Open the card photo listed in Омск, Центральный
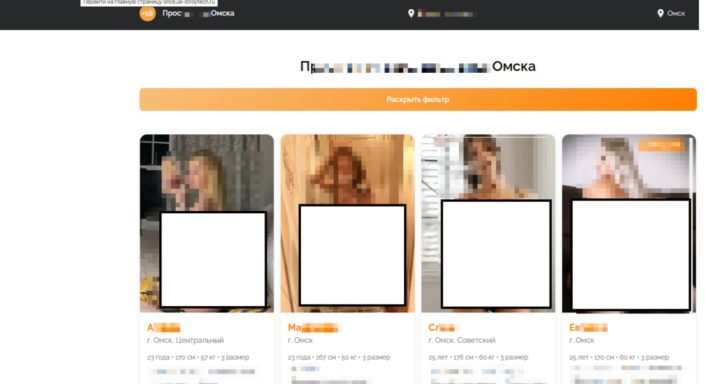Image resolution: width=705 pixels, height=384 pixels. [207, 223]
